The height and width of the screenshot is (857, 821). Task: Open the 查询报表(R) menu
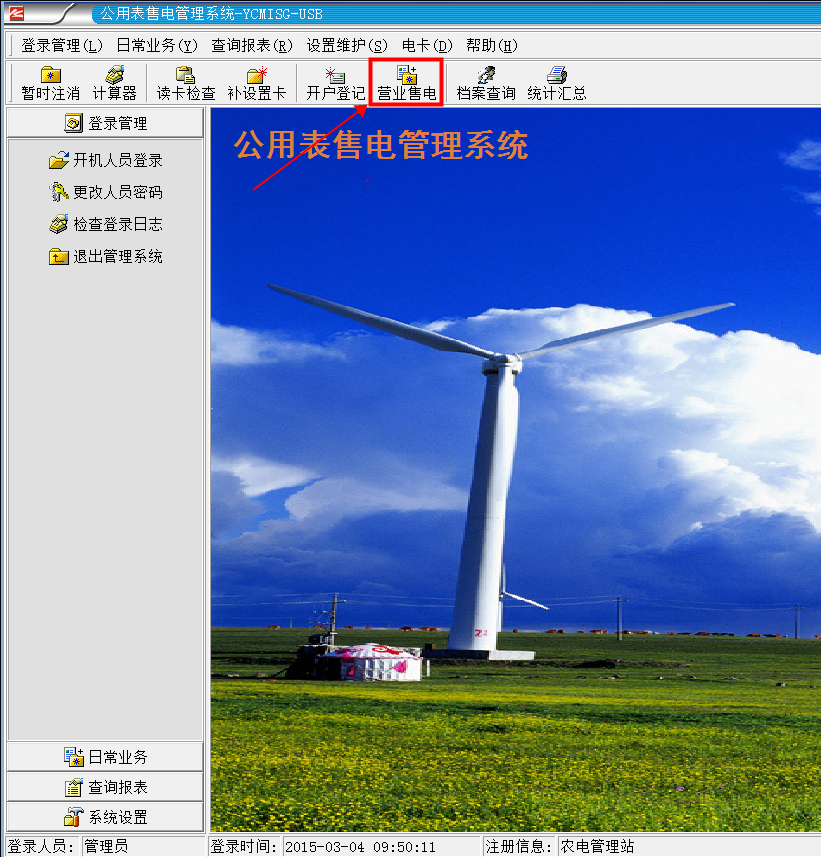(x=252, y=46)
